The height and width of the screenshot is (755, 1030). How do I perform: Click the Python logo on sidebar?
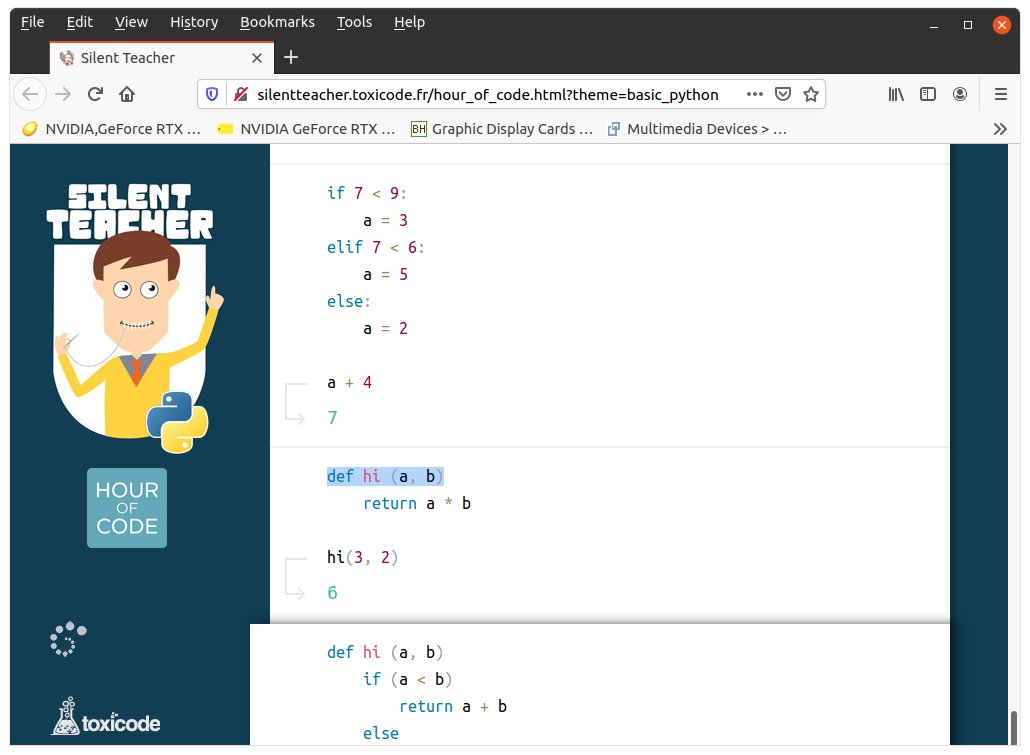tap(177, 422)
